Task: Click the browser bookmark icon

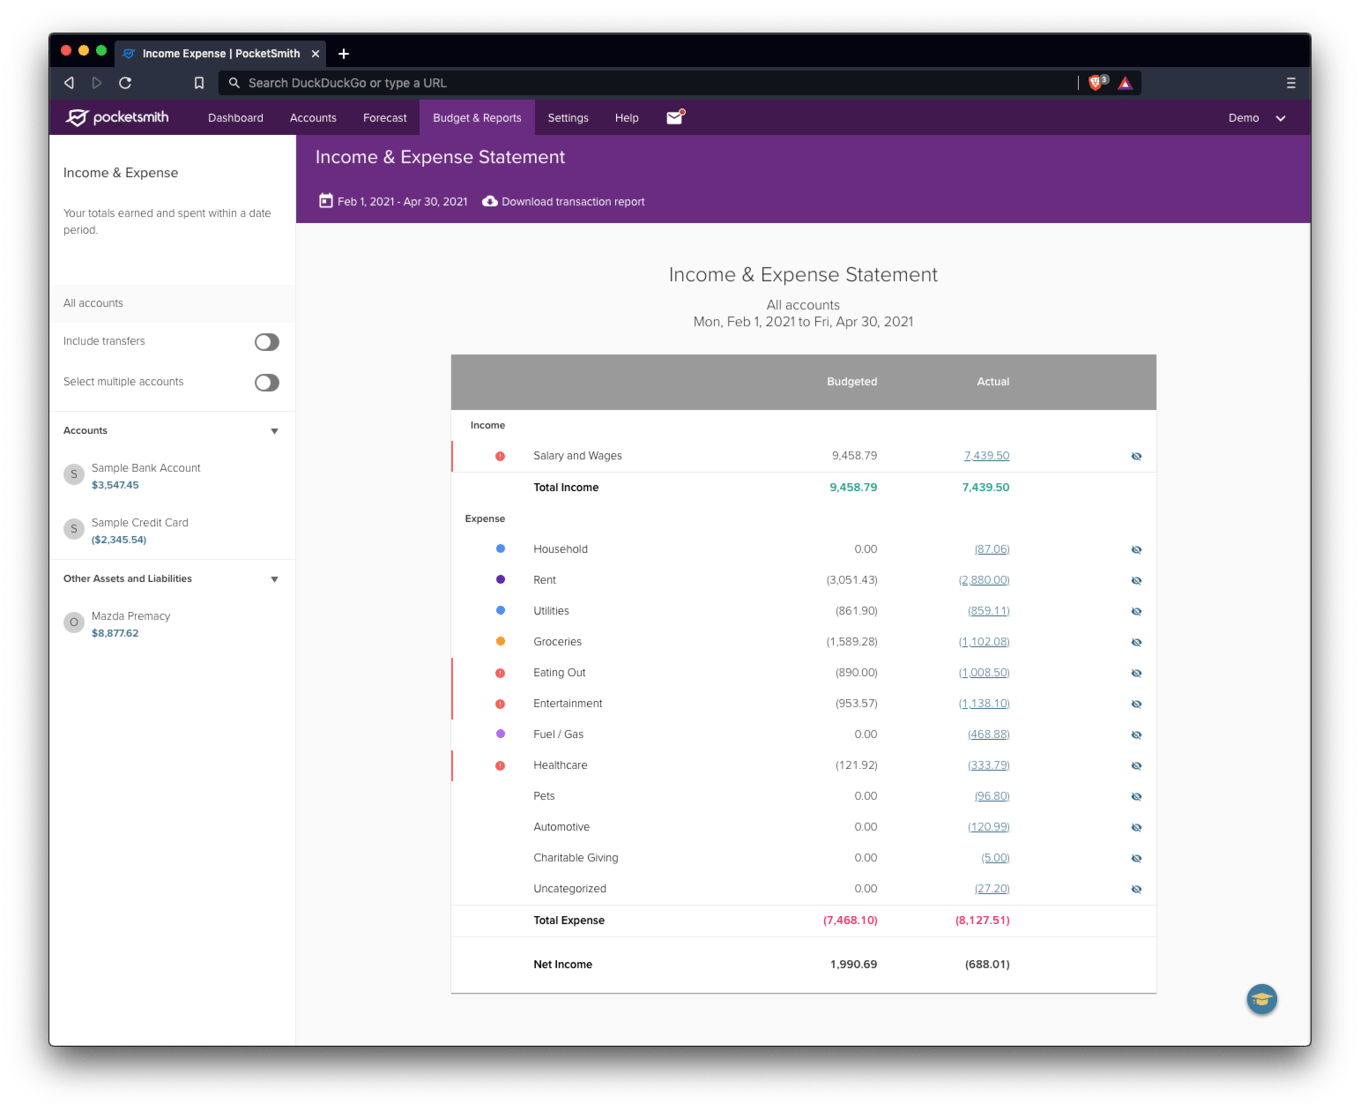Action: coord(199,83)
